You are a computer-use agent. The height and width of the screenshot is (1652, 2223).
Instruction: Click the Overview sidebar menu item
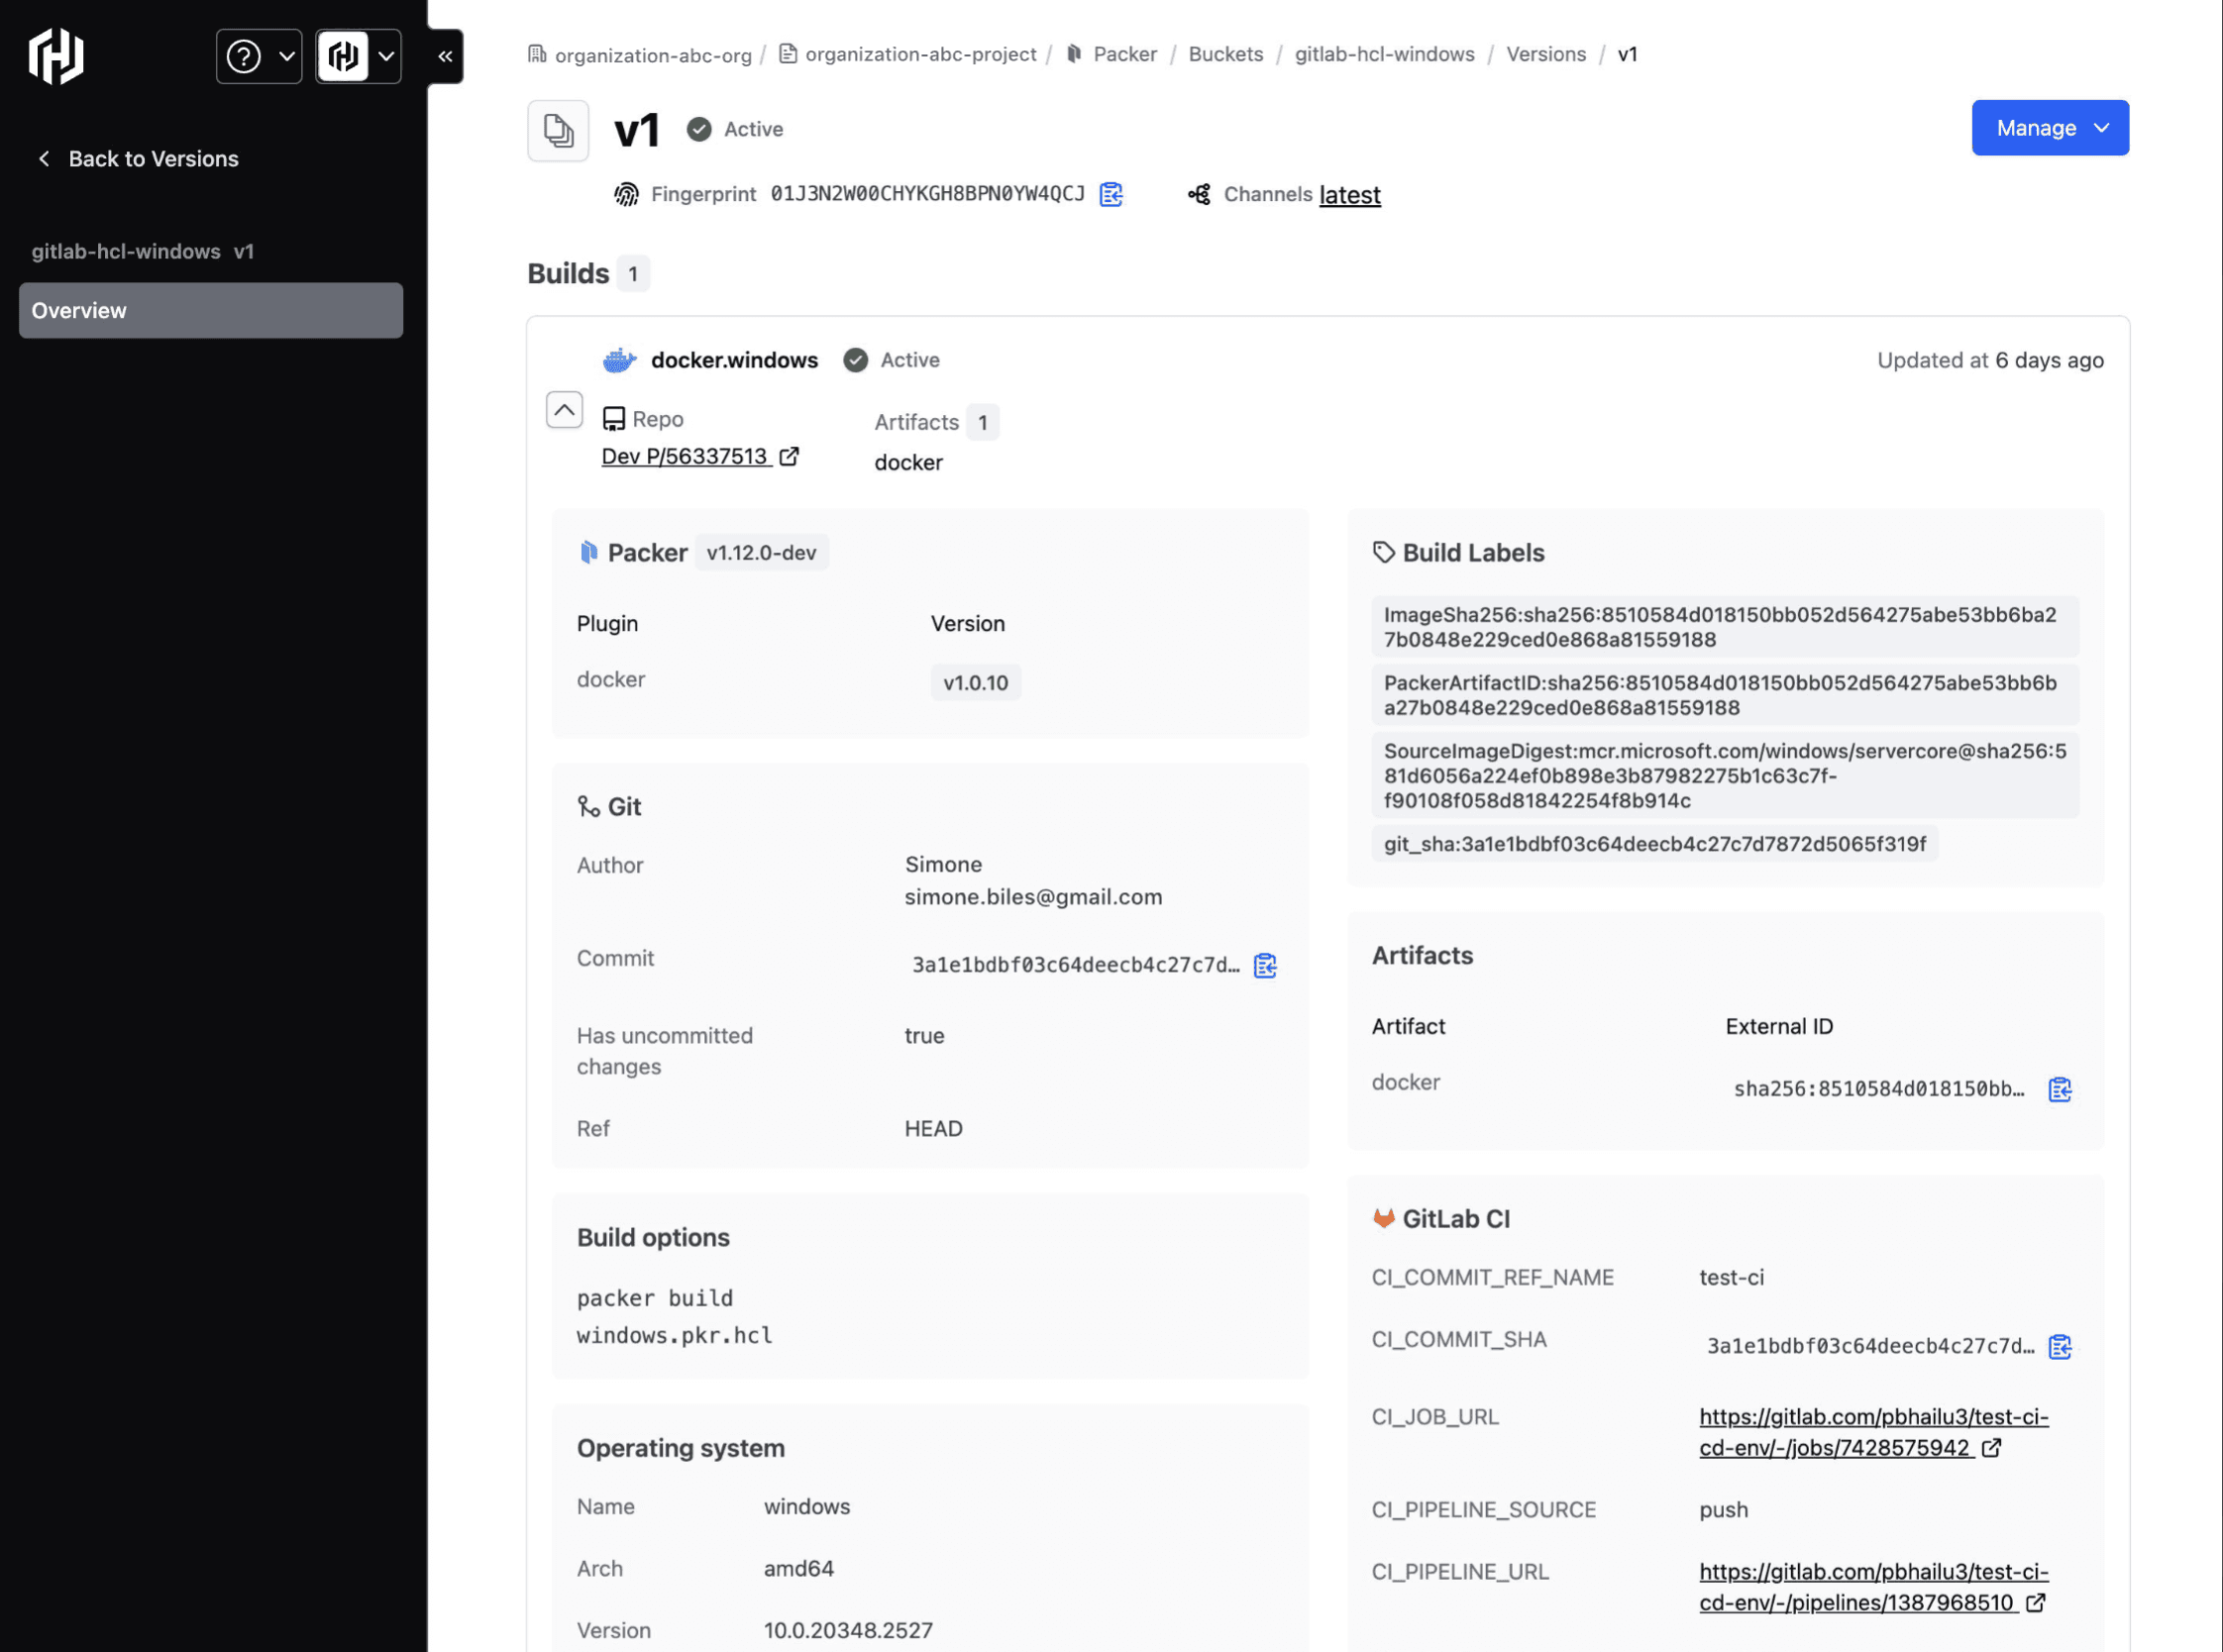pyautogui.click(x=206, y=309)
